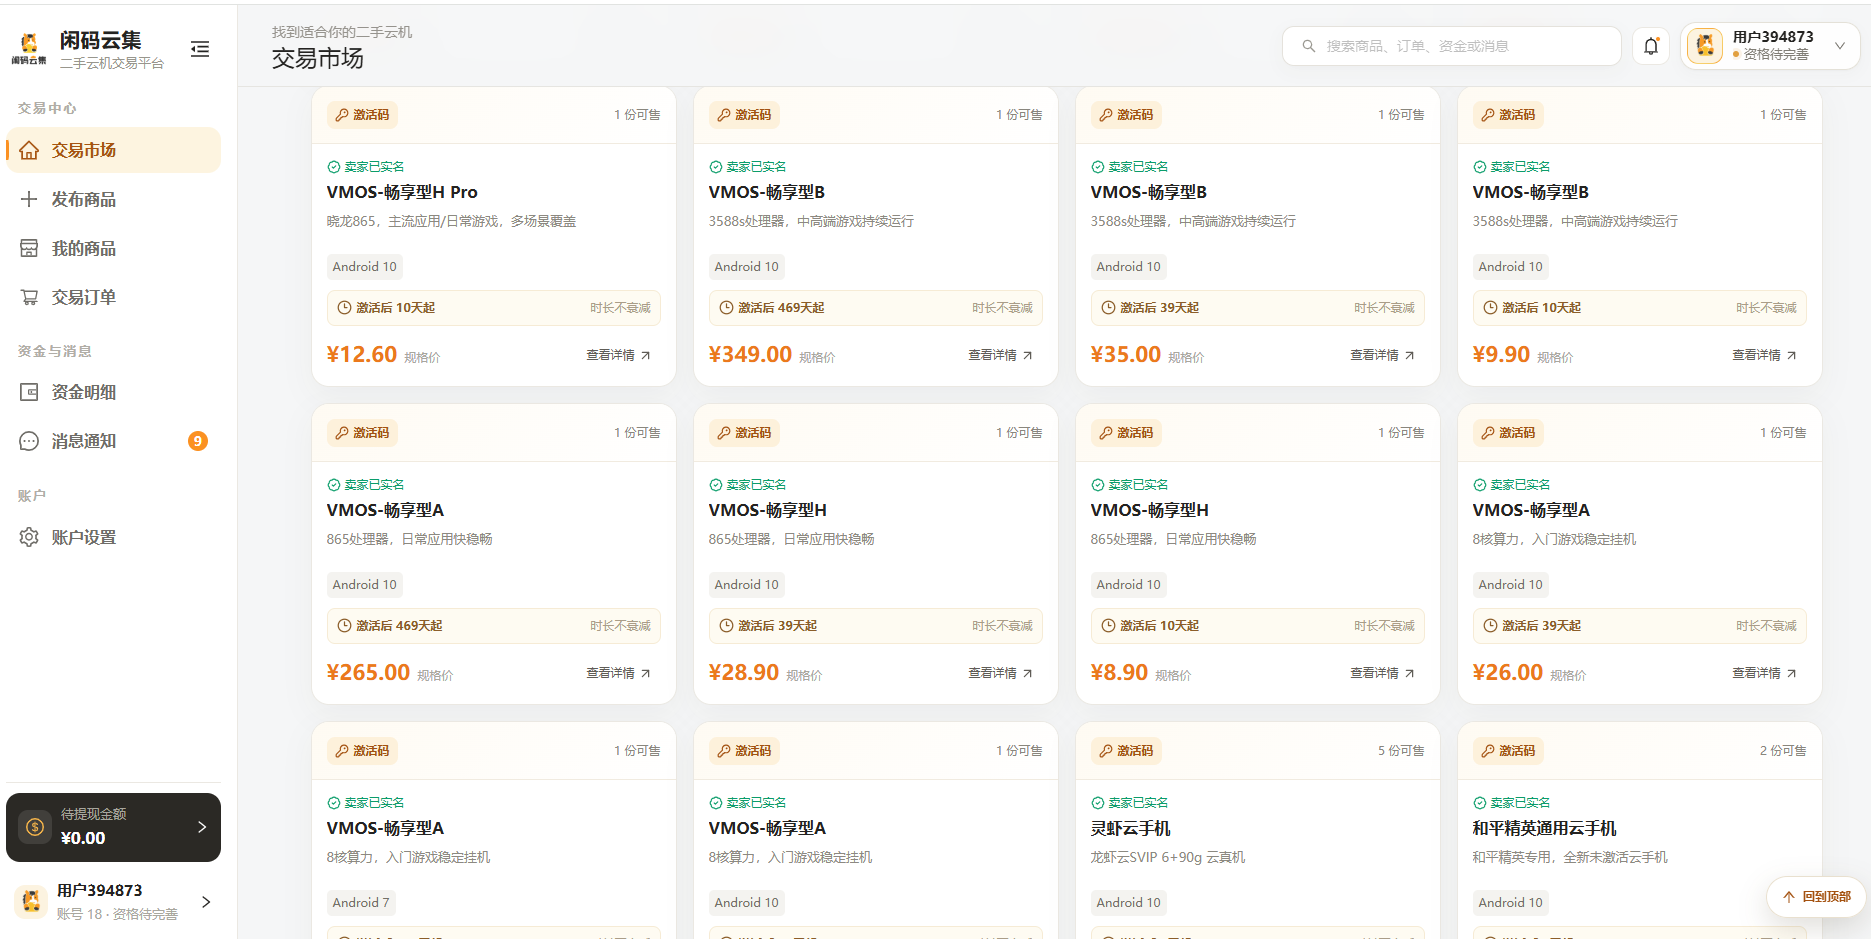The image size is (1871, 939).
Task: Click 卖家已实名 badge on ¥349.00 card
Action: coord(747,167)
